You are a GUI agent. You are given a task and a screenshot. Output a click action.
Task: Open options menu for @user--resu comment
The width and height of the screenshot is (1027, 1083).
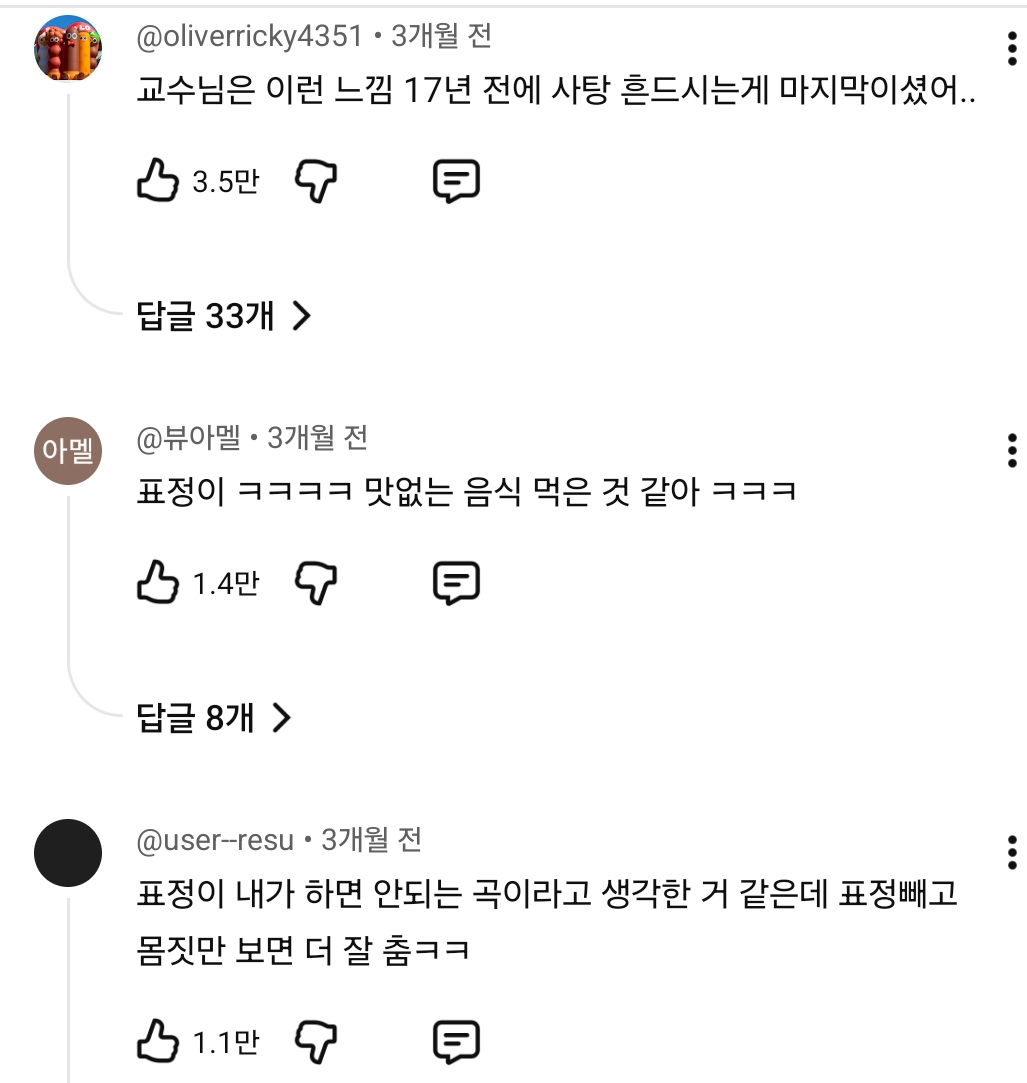click(1012, 852)
